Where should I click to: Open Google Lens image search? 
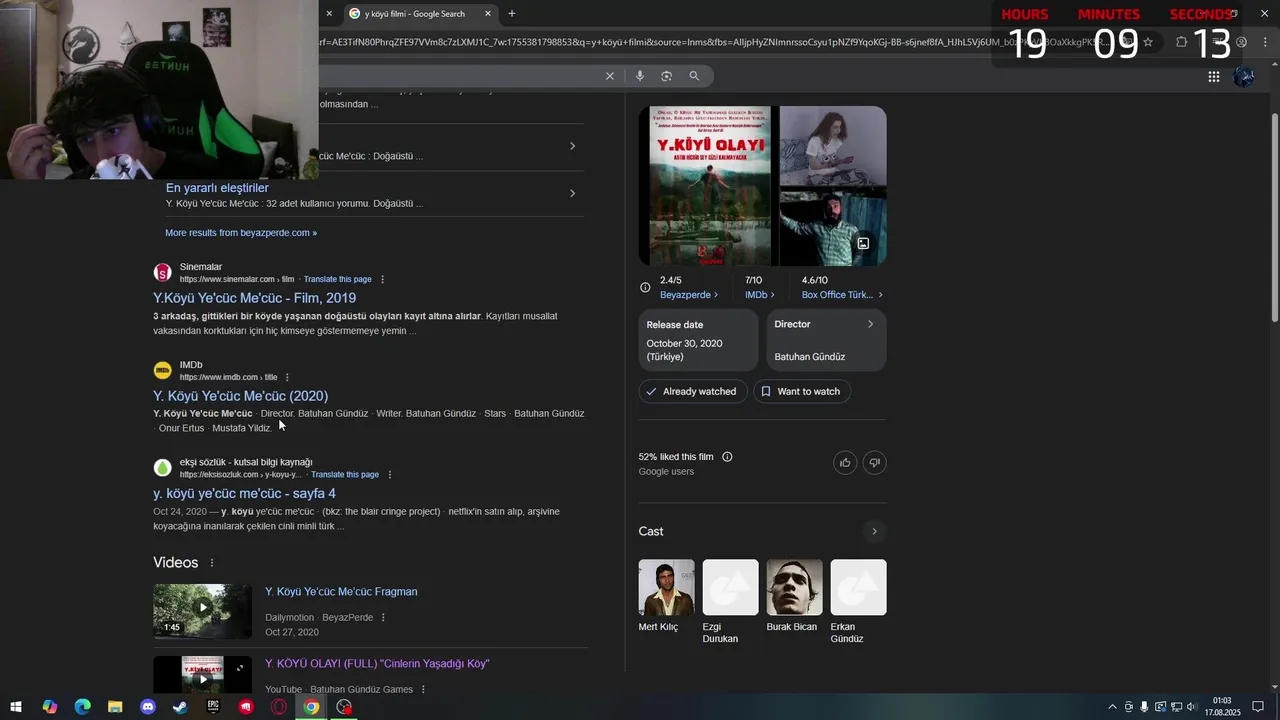(667, 76)
